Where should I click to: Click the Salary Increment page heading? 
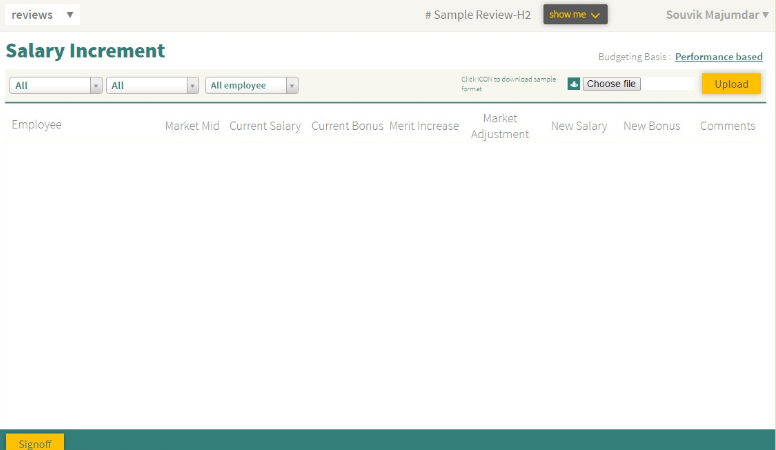tap(85, 50)
